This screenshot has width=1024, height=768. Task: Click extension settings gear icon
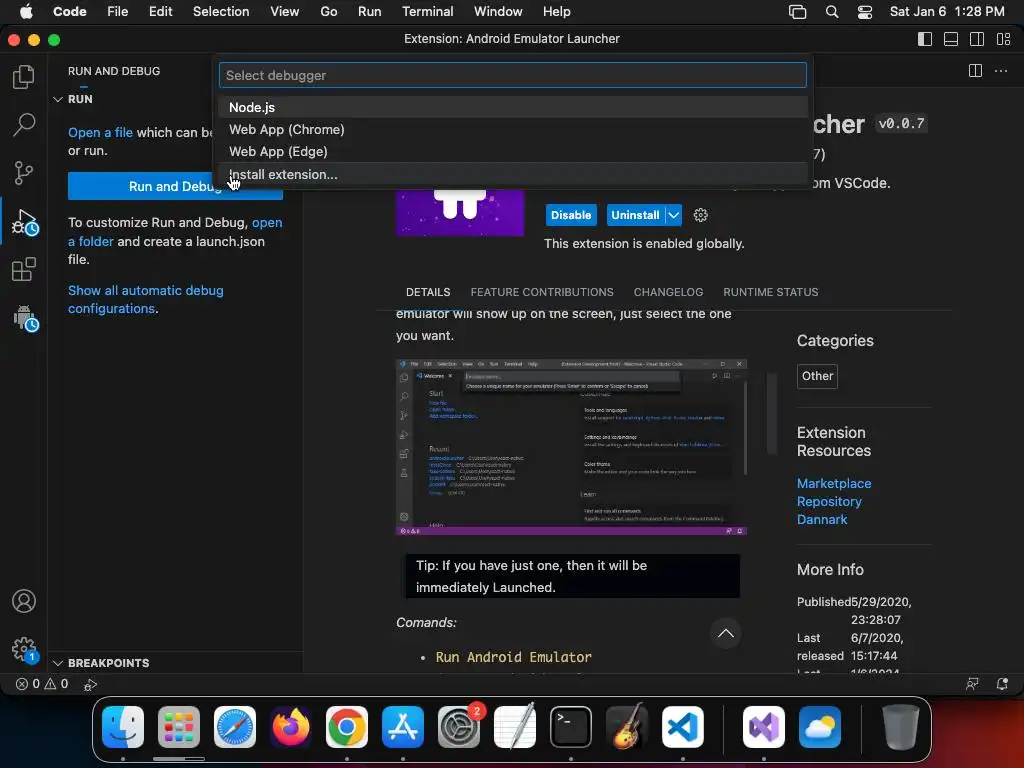pos(701,215)
